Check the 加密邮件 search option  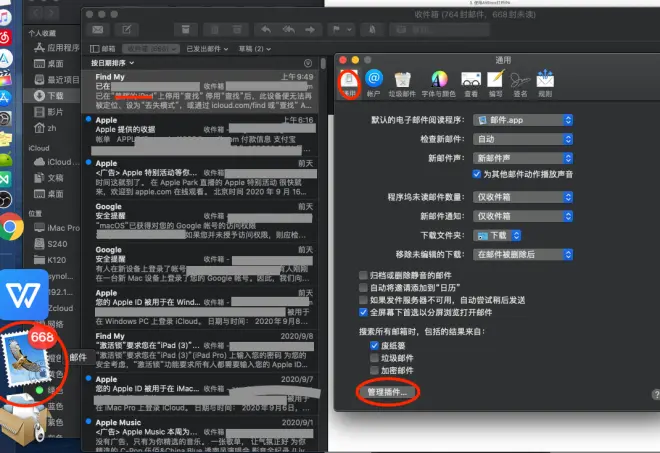coord(374,370)
